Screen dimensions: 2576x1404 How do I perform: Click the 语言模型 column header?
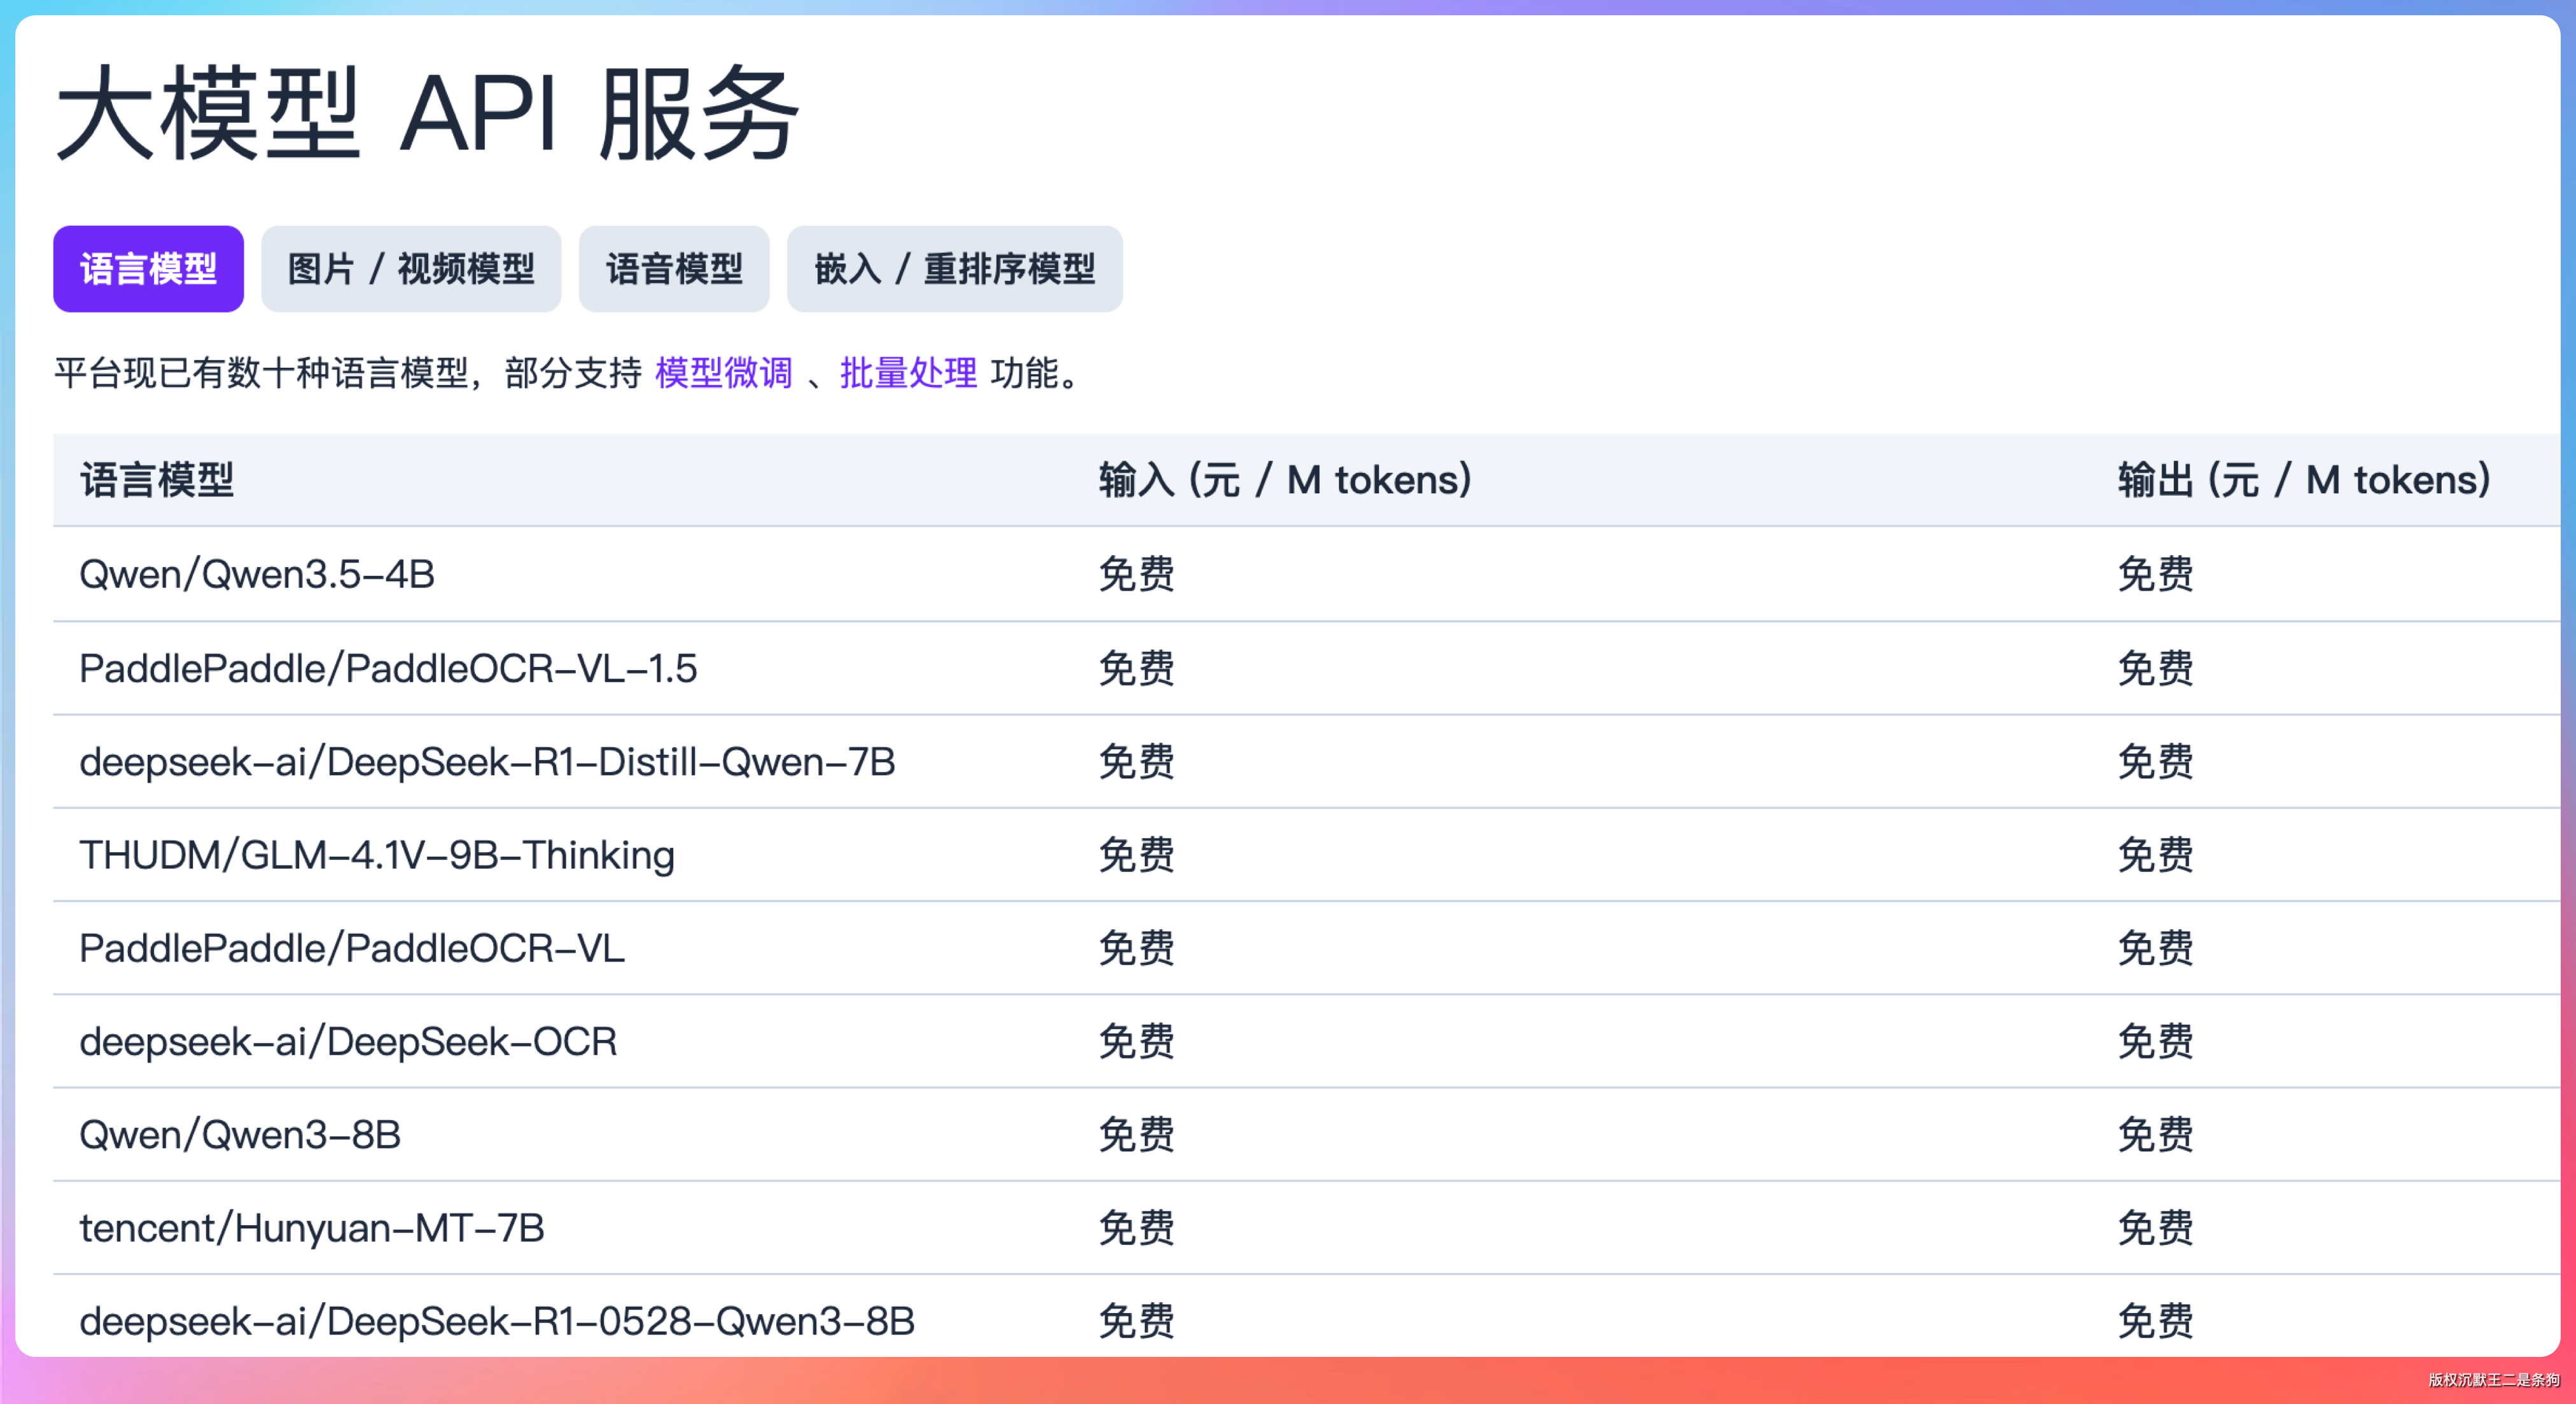[x=157, y=480]
